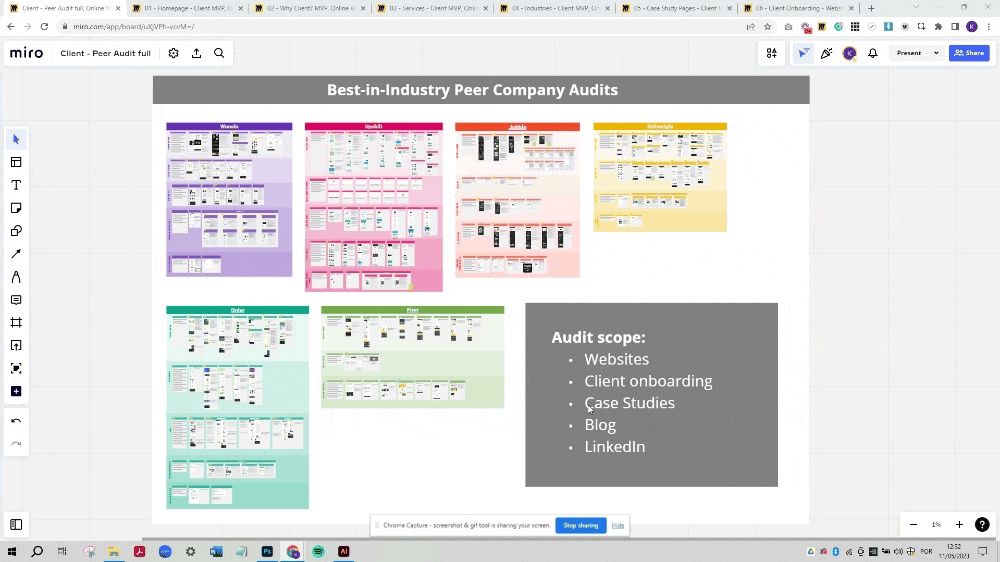Click the Hide link in sharing bar
The height and width of the screenshot is (562, 1000).
coord(617,526)
